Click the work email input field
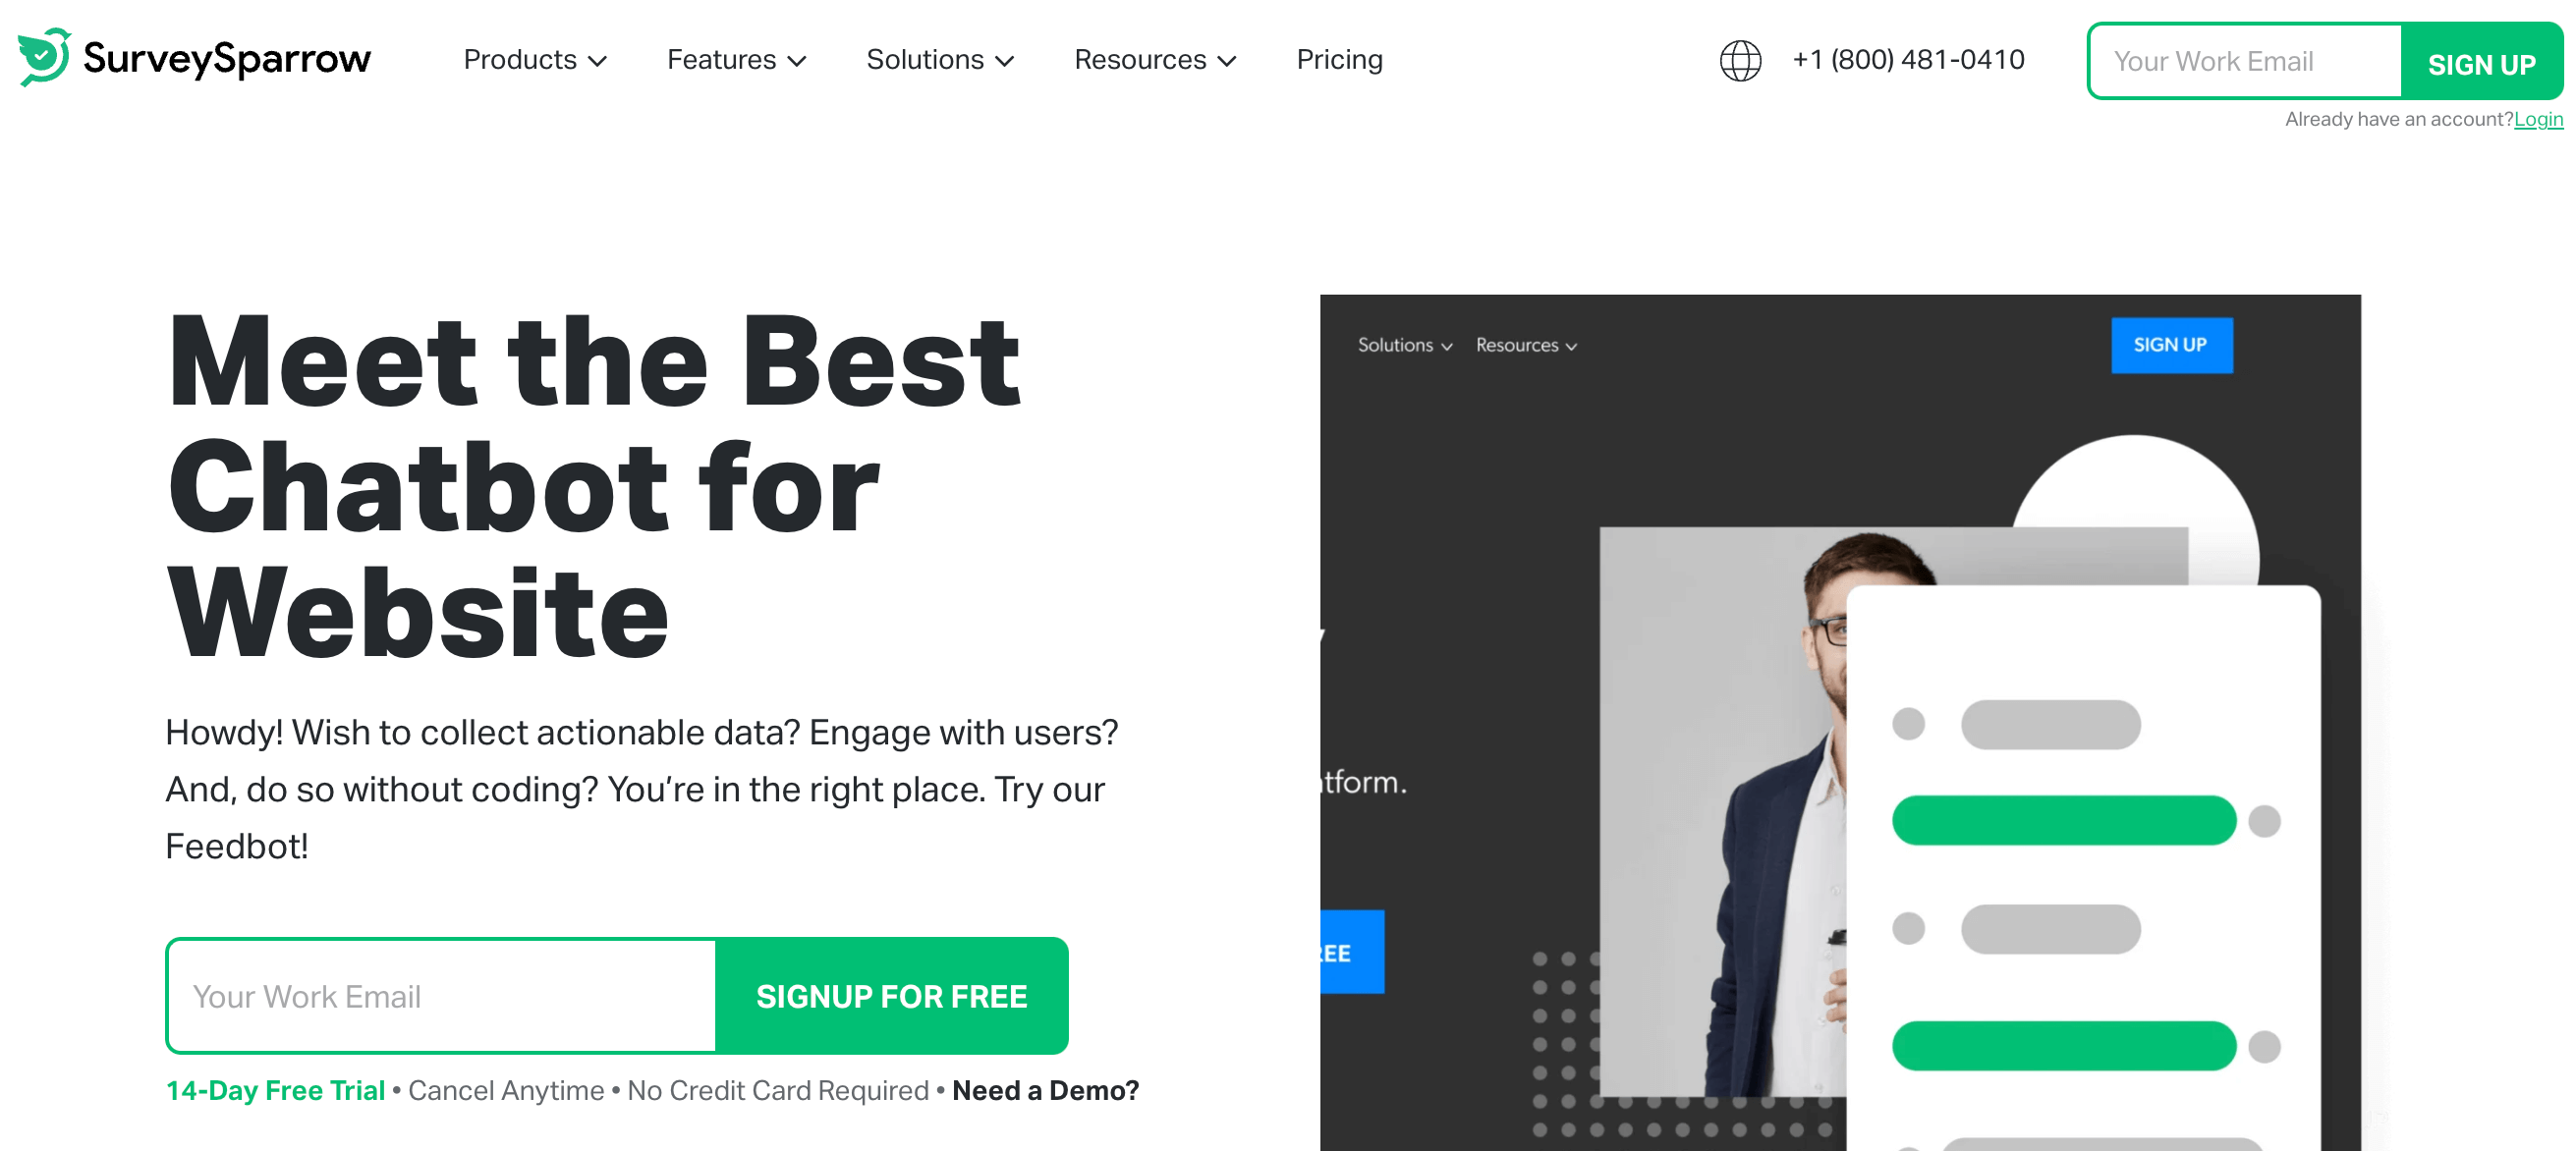 pos(443,995)
